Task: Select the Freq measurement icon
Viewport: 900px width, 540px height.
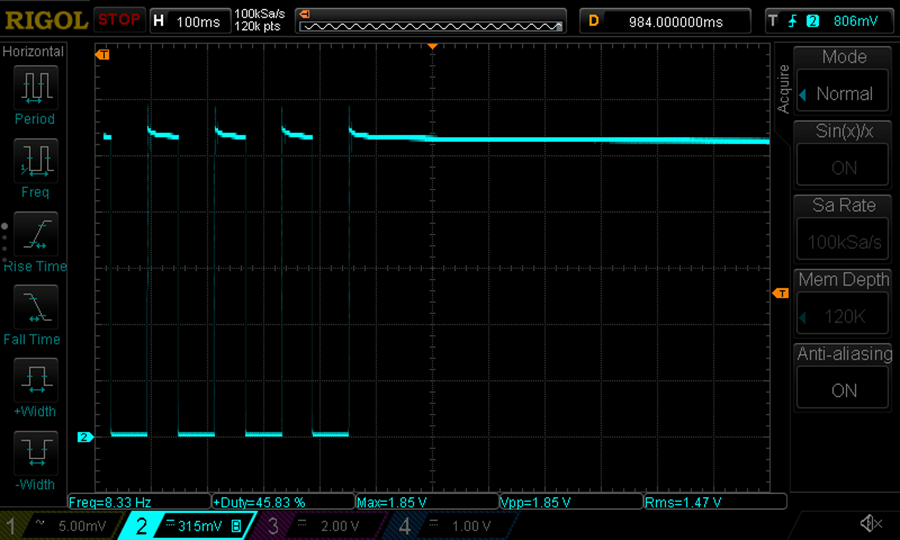Action: click(x=36, y=160)
